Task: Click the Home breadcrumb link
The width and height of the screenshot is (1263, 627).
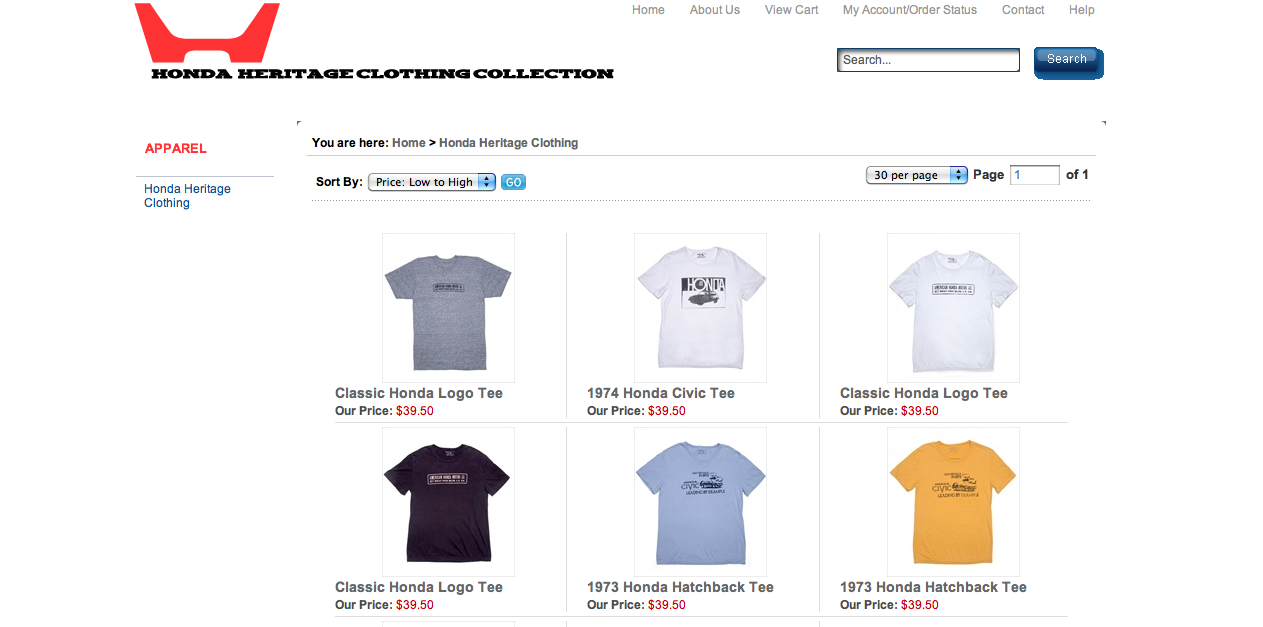Action: click(x=409, y=143)
